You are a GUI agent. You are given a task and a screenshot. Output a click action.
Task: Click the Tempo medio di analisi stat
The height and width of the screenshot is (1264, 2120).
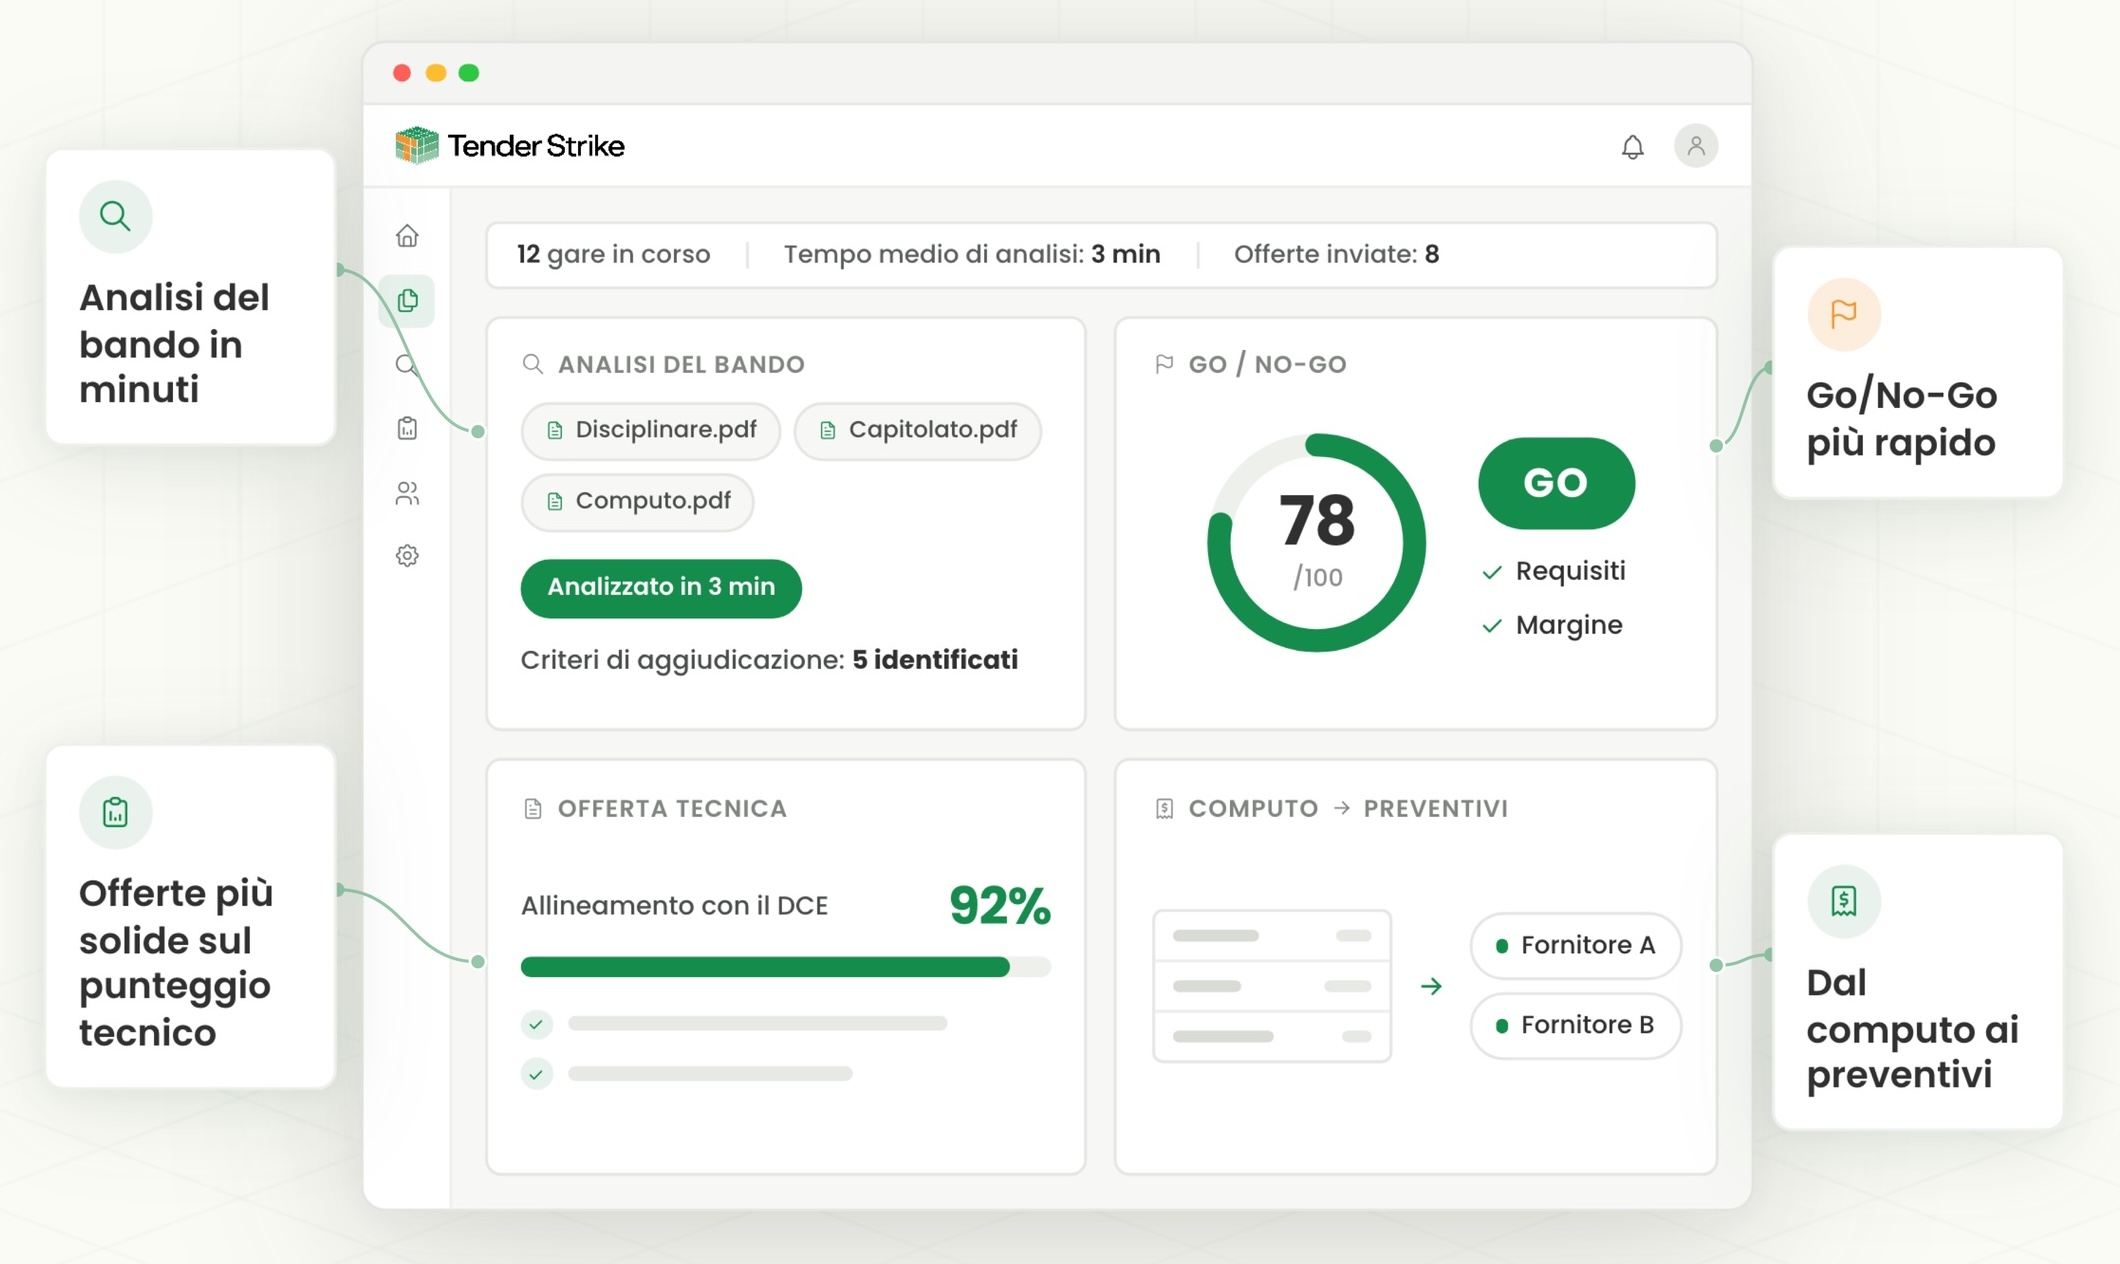972,254
